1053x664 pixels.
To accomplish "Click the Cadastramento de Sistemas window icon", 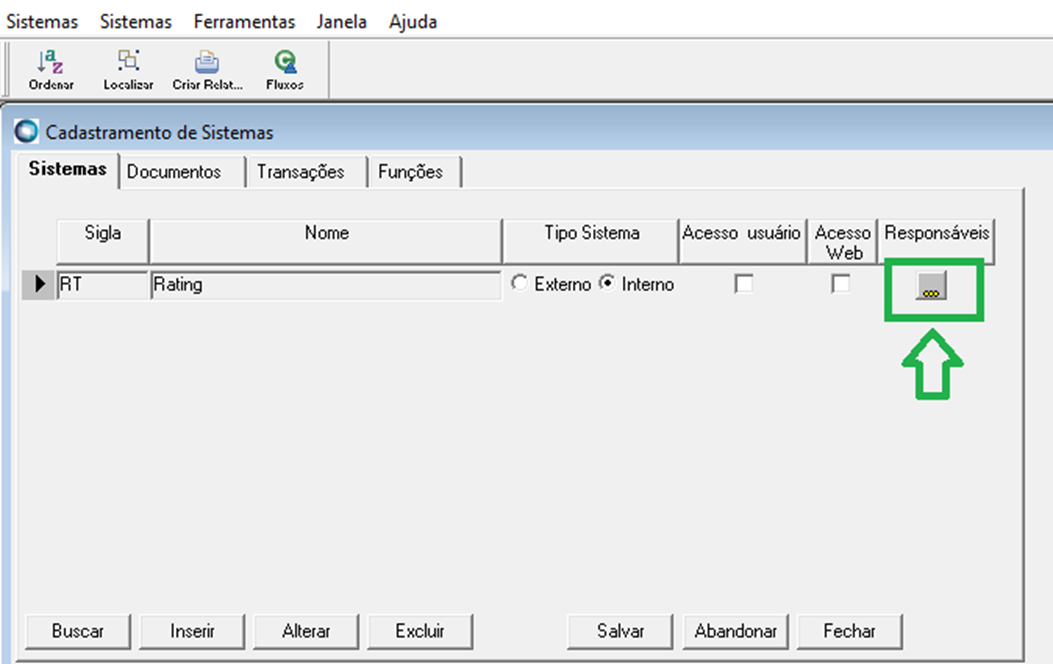I will coord(26,131).
